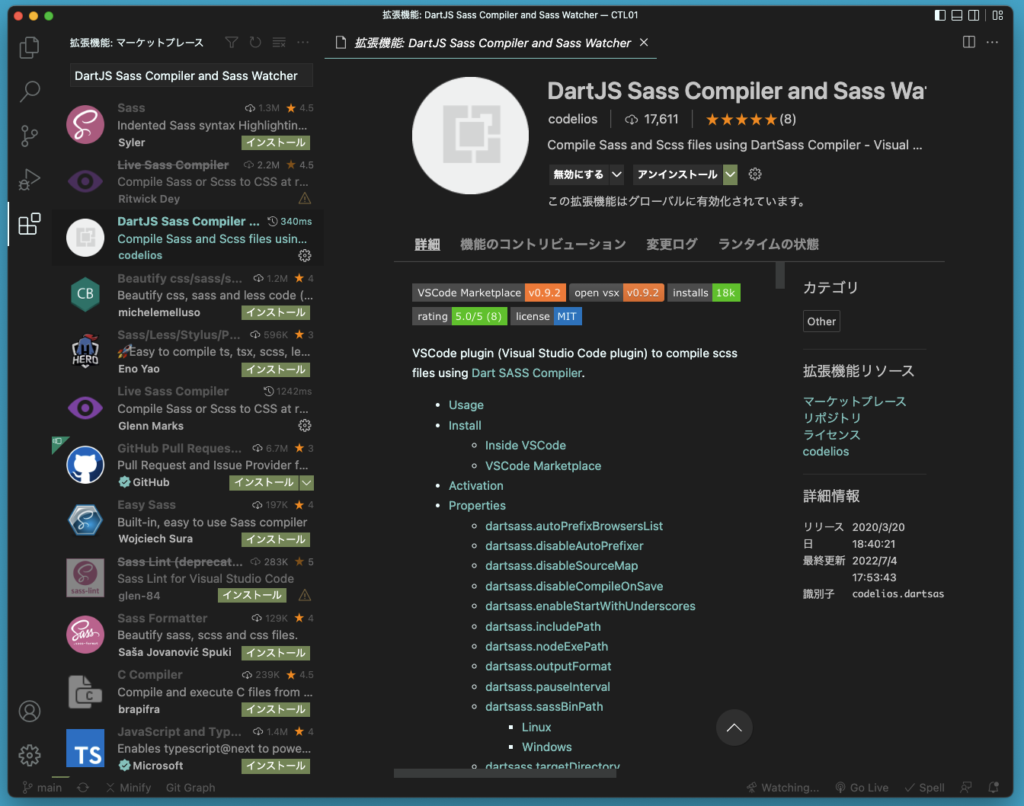Click the horizontal scrollbar under readme
Screen dimensions: 1024x806
505,773
